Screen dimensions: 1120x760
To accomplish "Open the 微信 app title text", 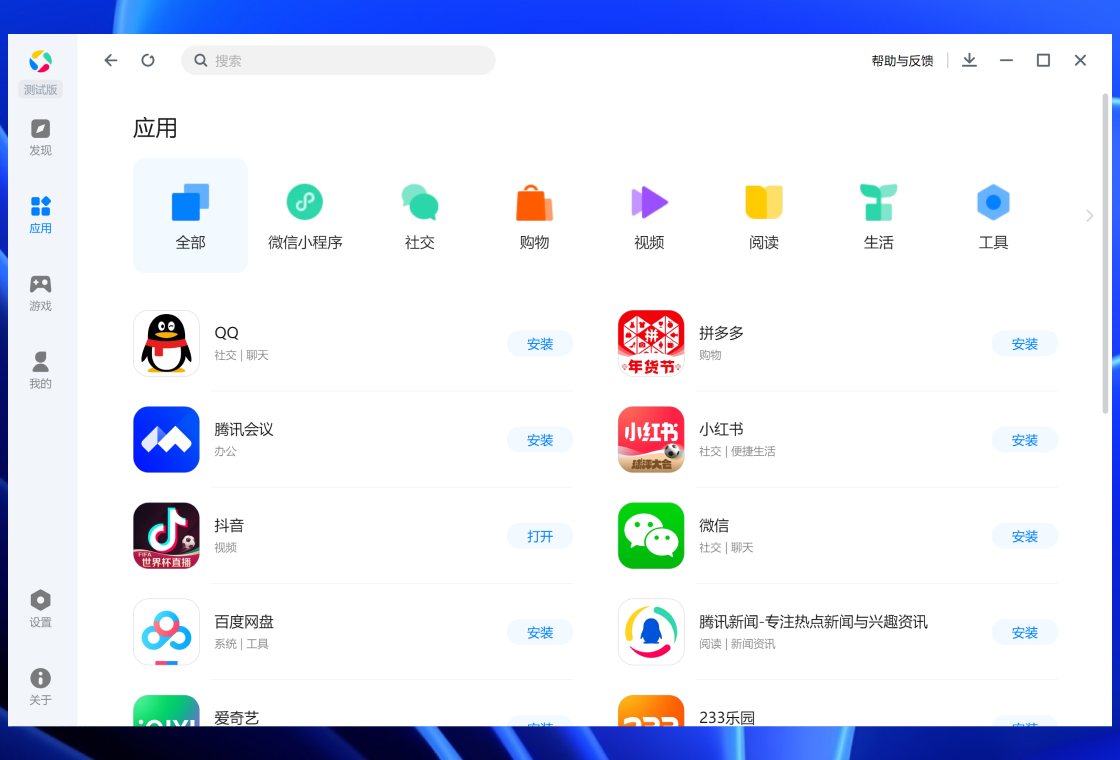I will point(714,526).
